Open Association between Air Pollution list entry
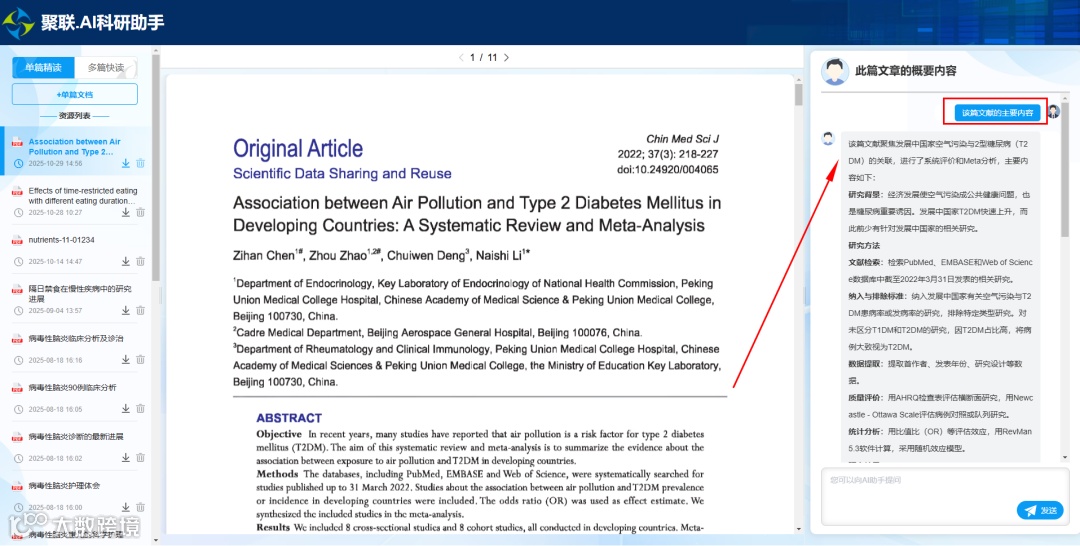 (x=74, y=151)
